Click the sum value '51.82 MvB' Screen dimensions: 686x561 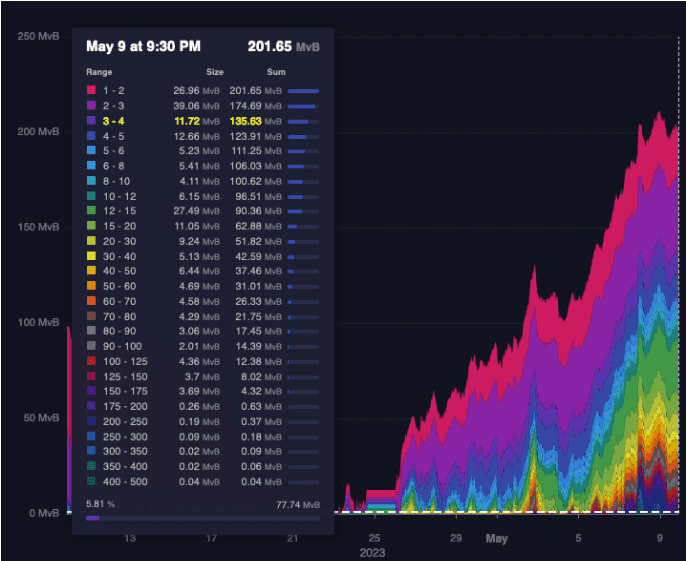point(258,242)
